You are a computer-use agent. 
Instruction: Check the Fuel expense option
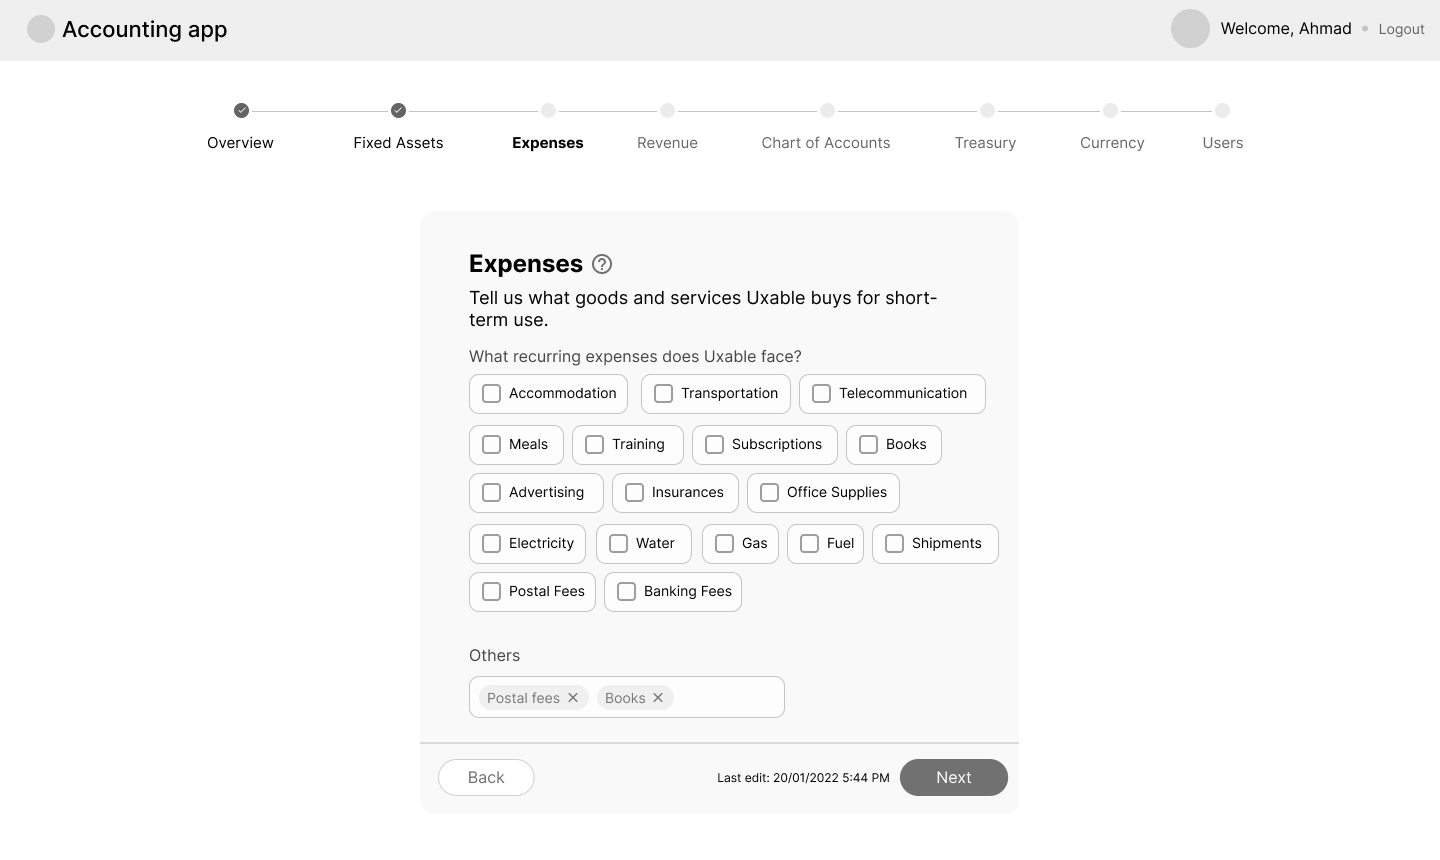[x=809, y=543]
